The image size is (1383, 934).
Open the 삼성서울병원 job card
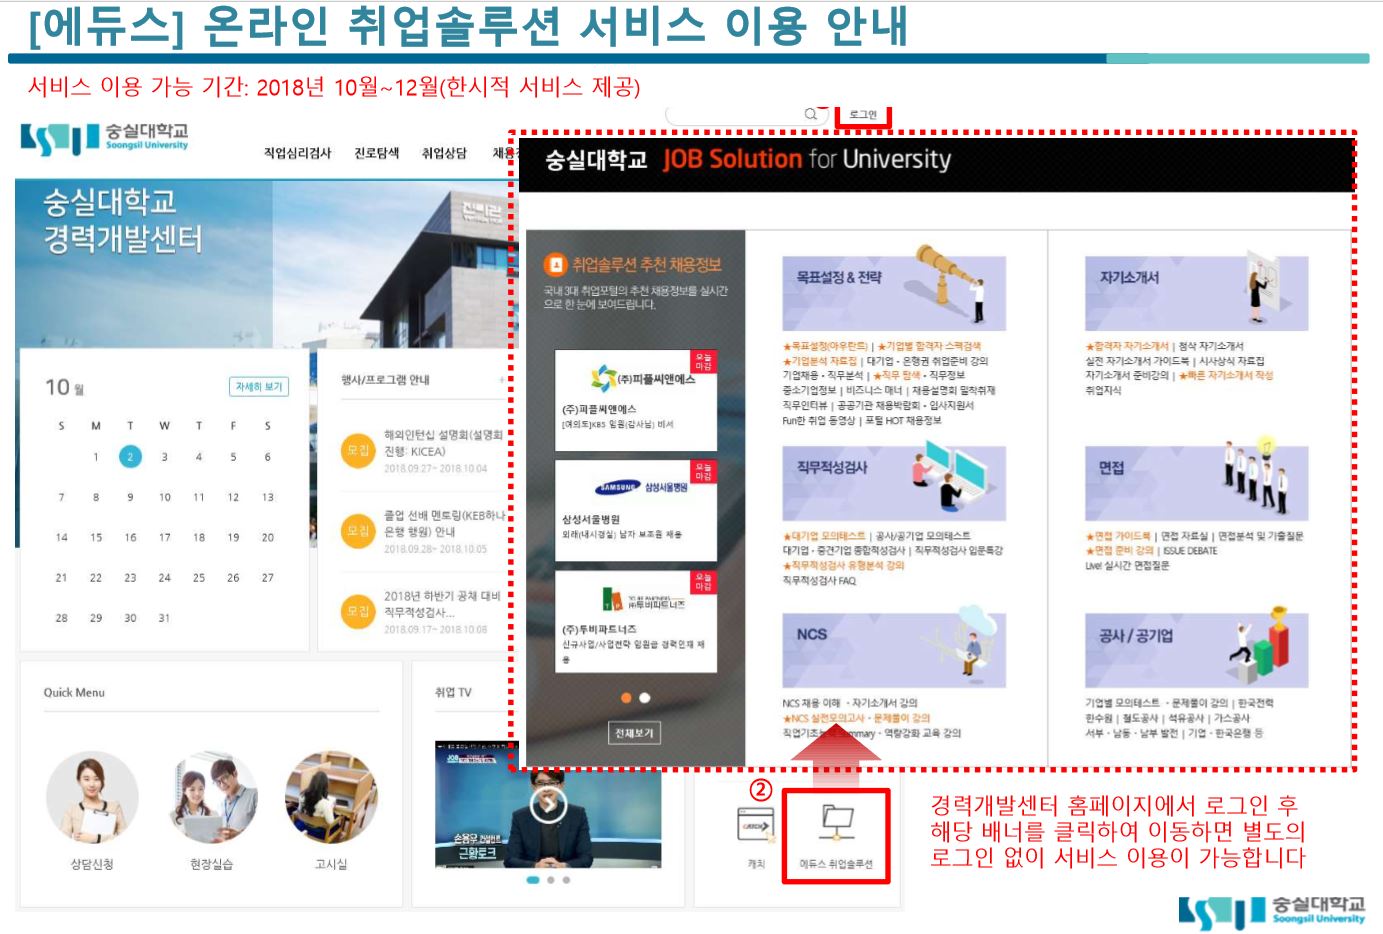pos(636,510)
